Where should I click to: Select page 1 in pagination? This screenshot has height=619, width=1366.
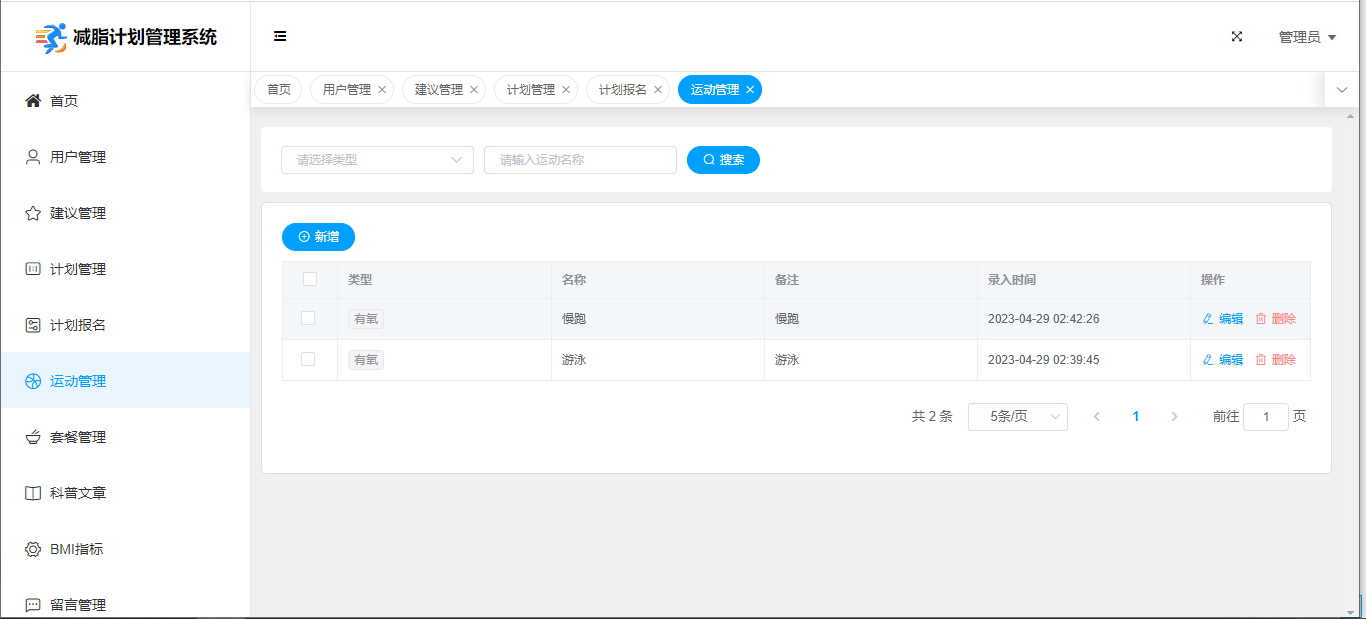1136,417
